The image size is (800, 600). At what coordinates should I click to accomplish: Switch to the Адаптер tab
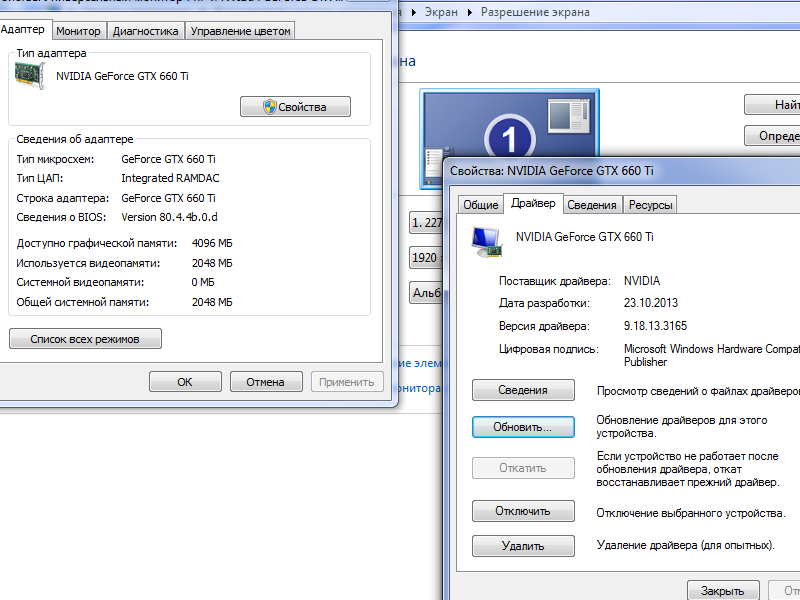click(x=22, y=30)
